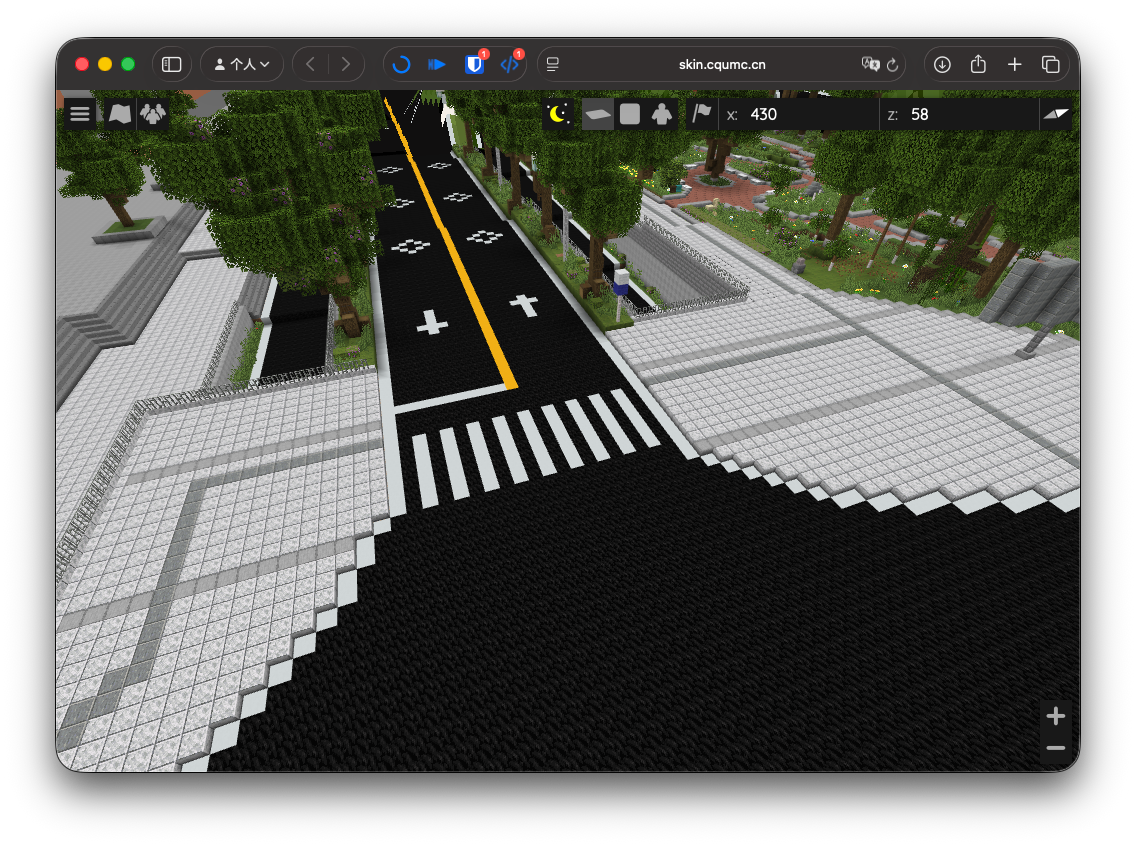
Task: Click the blue circular loading extension icon
Action: [x=401, y=64]
